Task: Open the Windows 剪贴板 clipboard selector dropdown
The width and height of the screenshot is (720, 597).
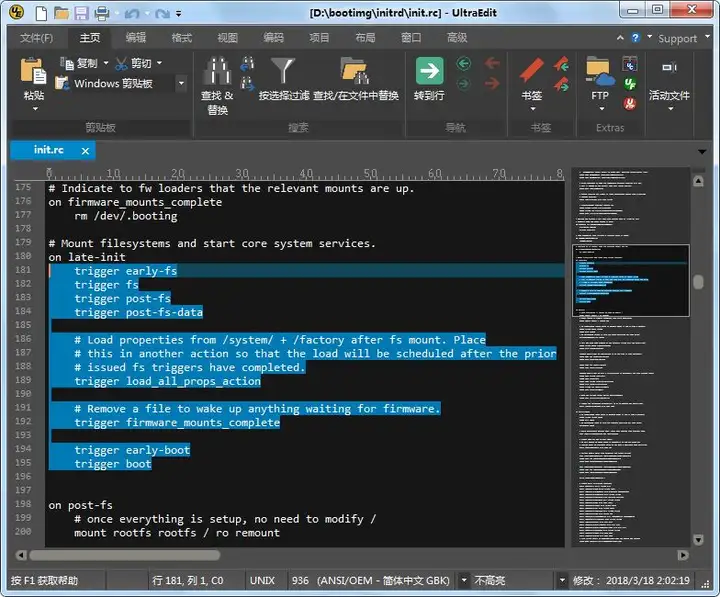Action: [181, 83]
